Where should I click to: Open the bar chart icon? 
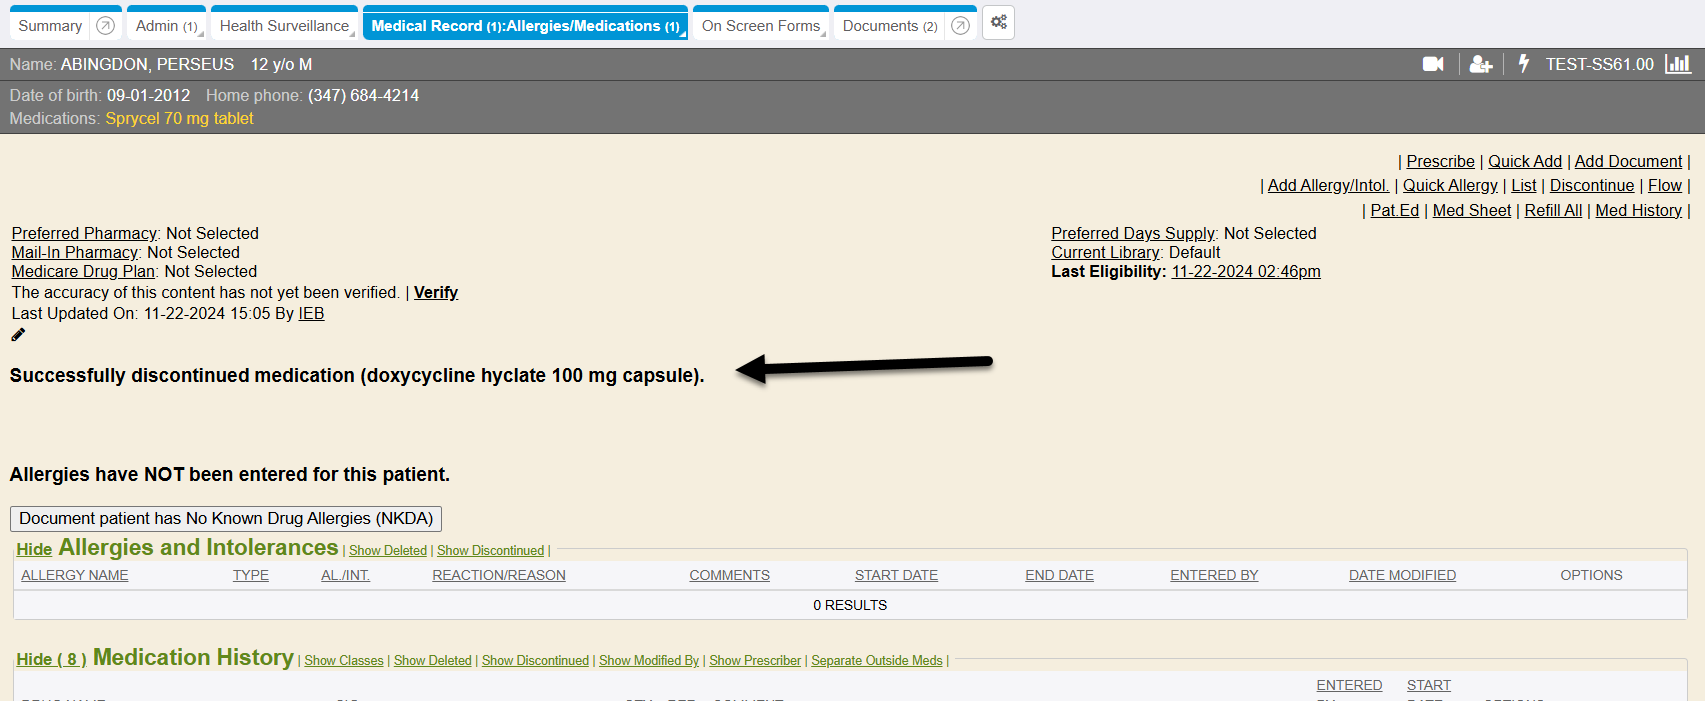(1677, 64)
